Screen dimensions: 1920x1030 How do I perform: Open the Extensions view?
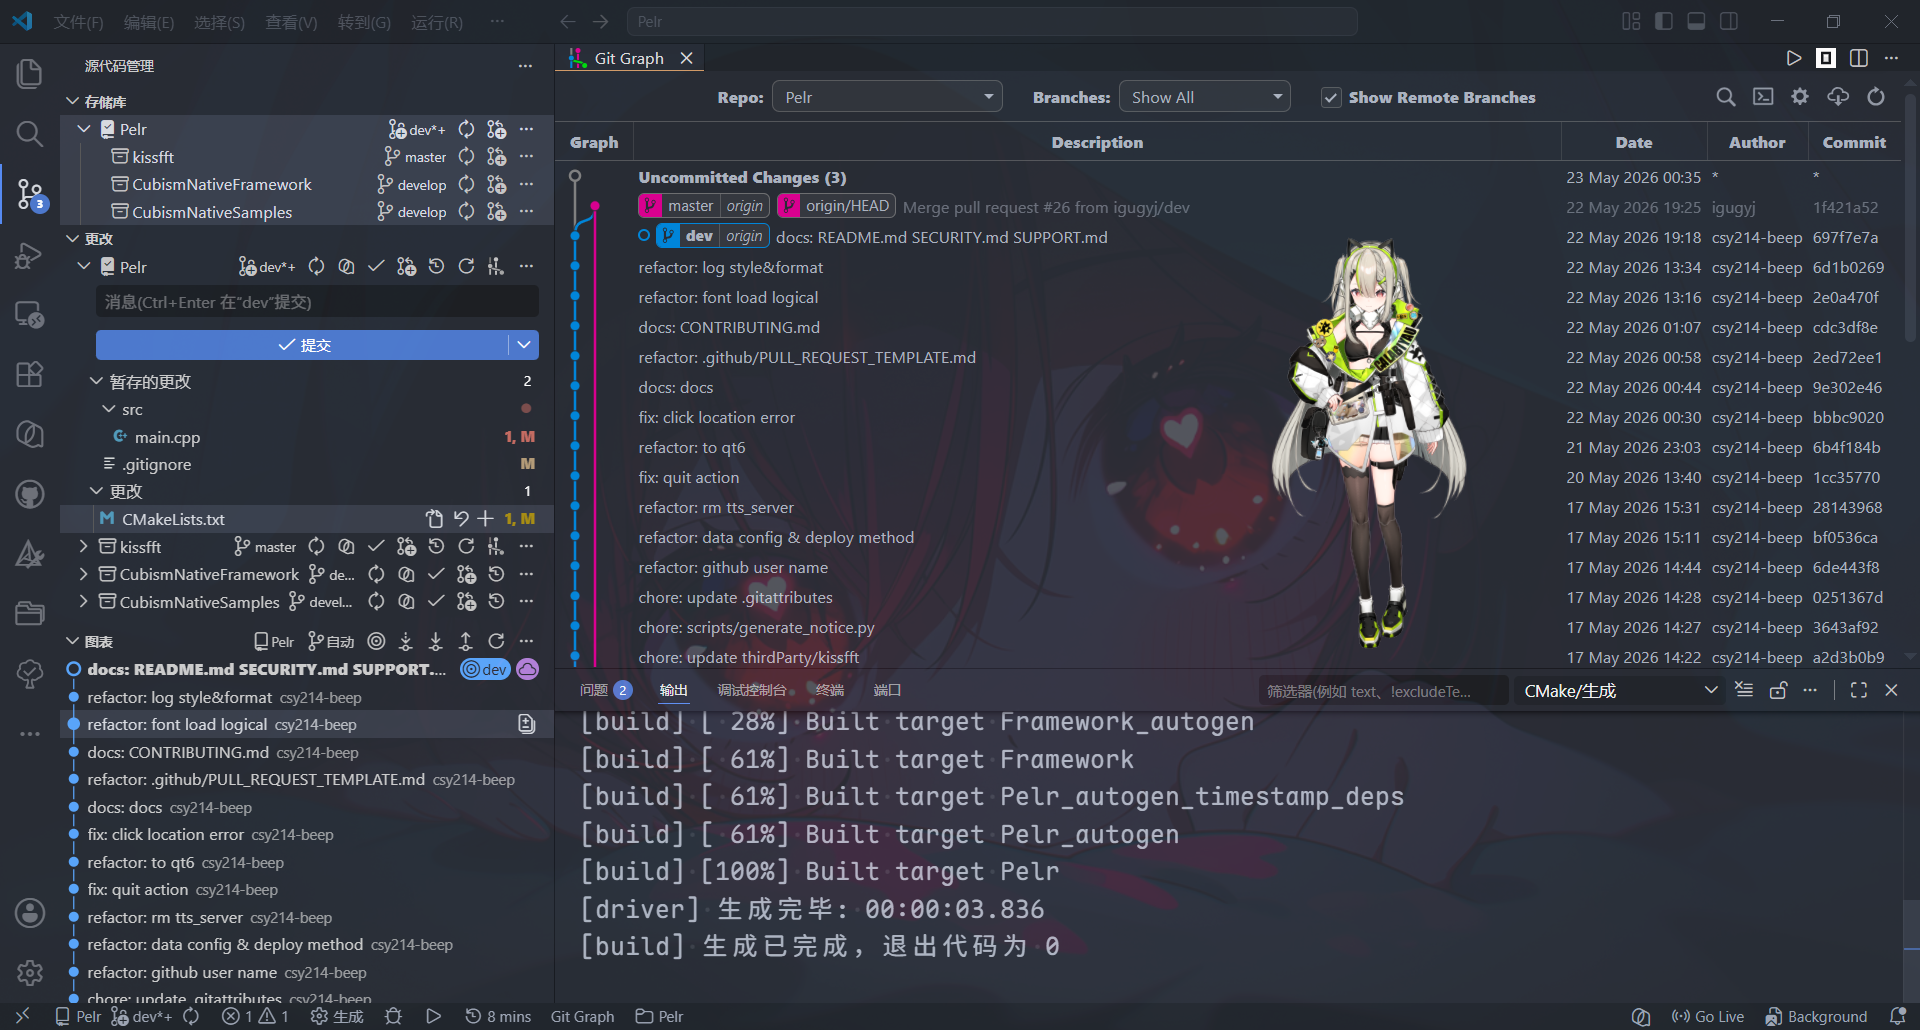(30, 374)
